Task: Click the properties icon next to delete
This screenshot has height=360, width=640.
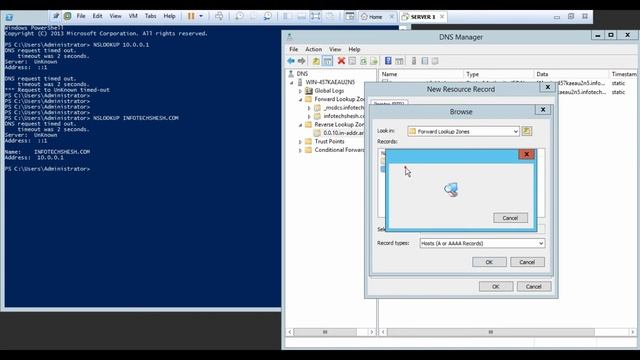Action: (352, 61)
